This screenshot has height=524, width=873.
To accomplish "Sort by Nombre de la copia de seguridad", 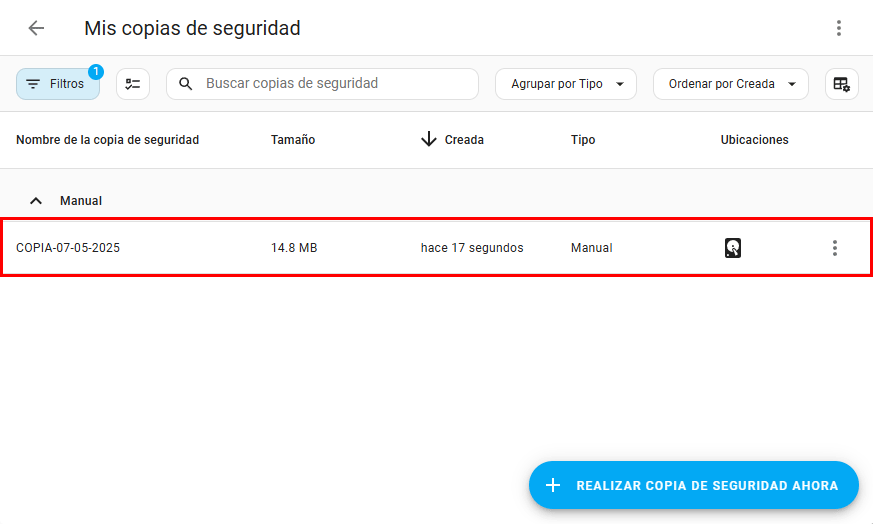I will [x=107, y=140].
